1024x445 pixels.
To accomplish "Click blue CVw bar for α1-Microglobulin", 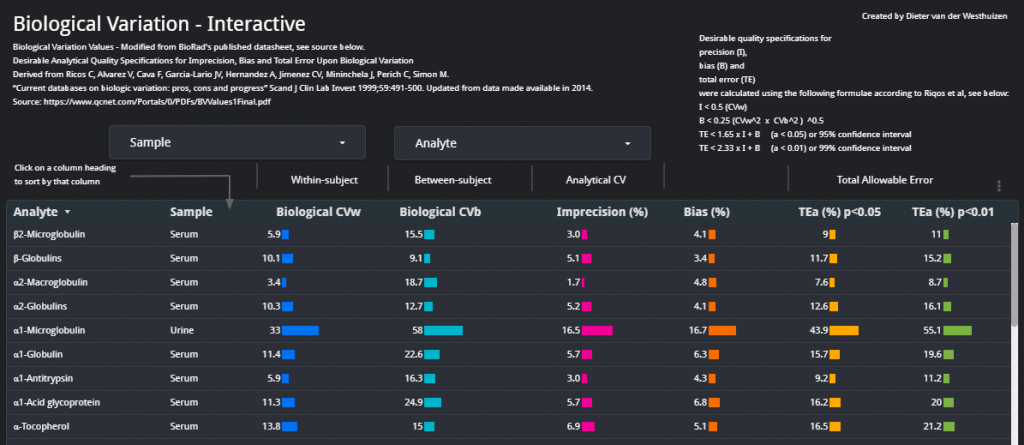I will point(300,330).
